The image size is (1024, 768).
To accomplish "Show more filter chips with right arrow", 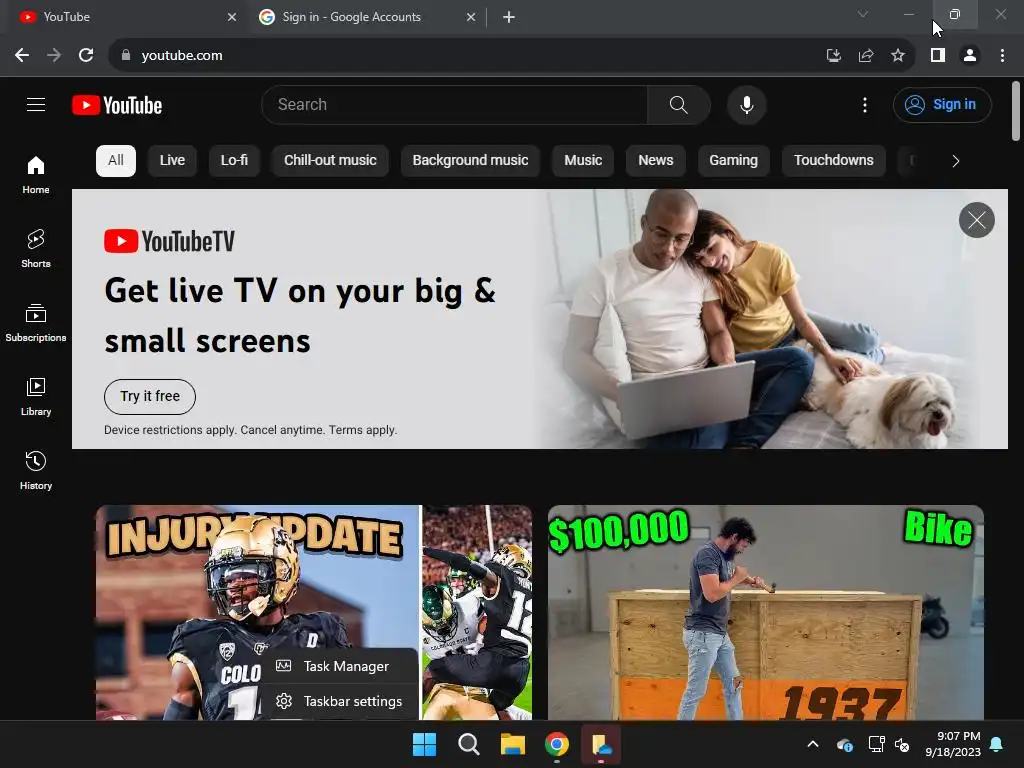I will (x=955, y=161).
